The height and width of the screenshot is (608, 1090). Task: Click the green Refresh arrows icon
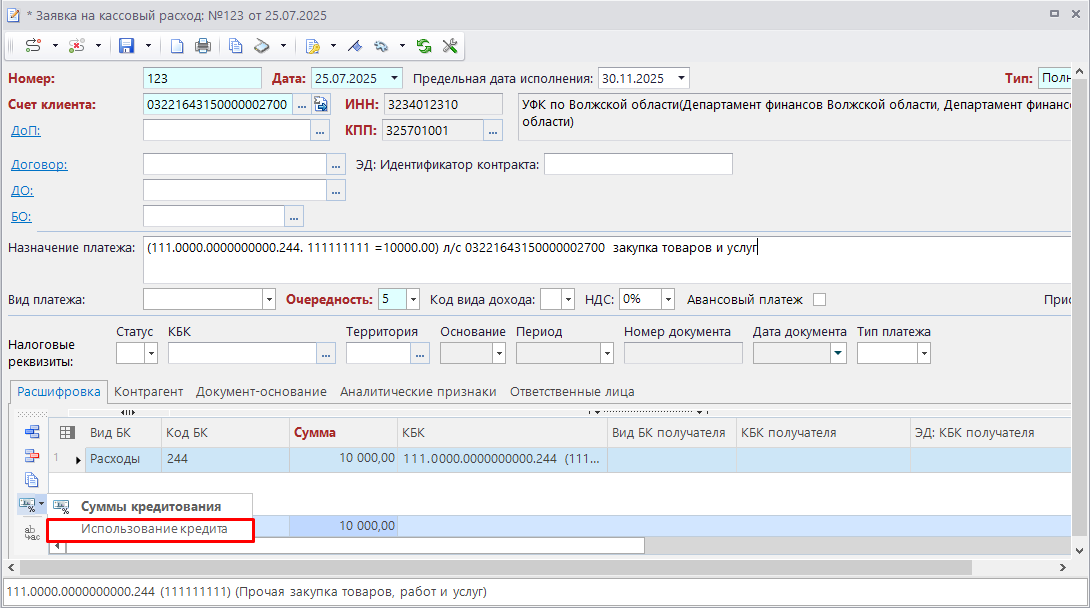(424, 46)
